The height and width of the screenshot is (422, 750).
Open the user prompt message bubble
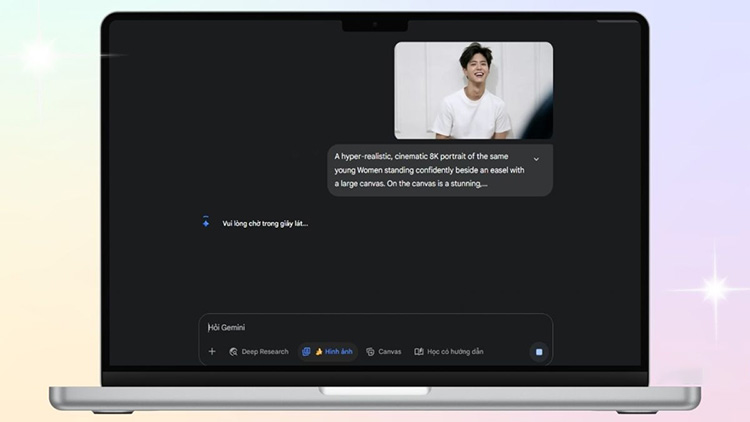coord(440,170)
